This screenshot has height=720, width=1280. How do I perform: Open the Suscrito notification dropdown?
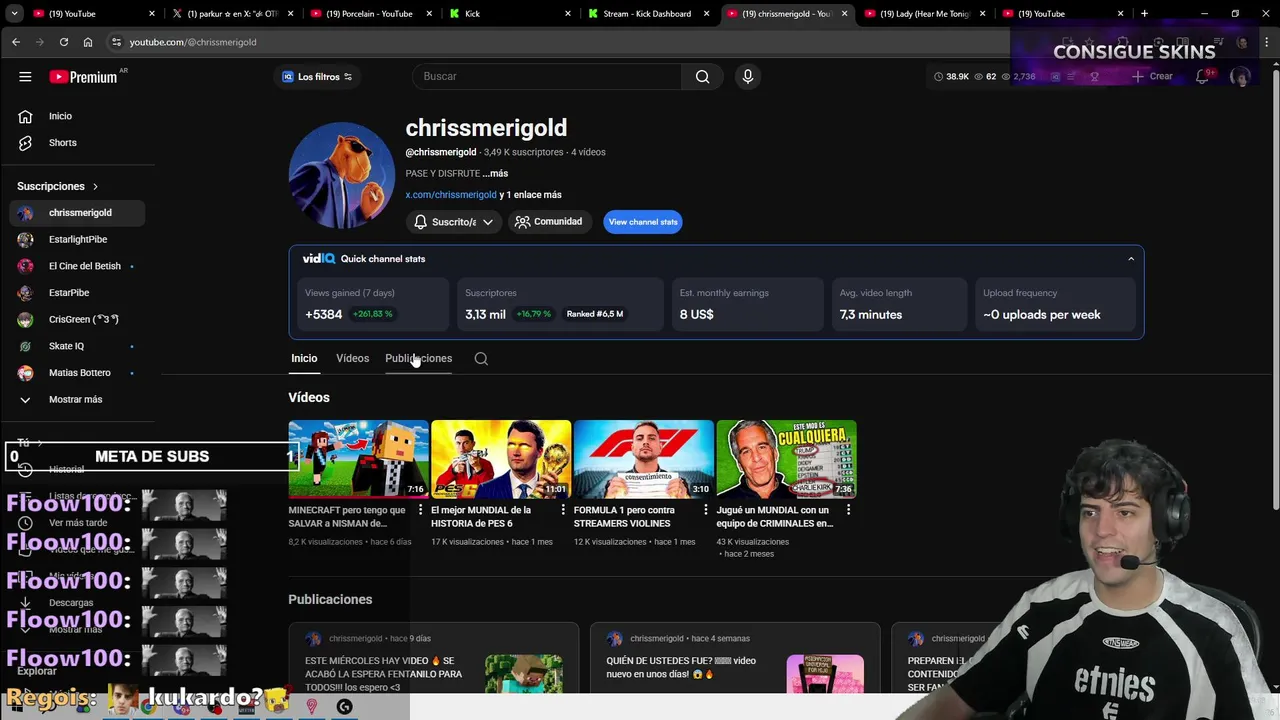pos(454,222)
